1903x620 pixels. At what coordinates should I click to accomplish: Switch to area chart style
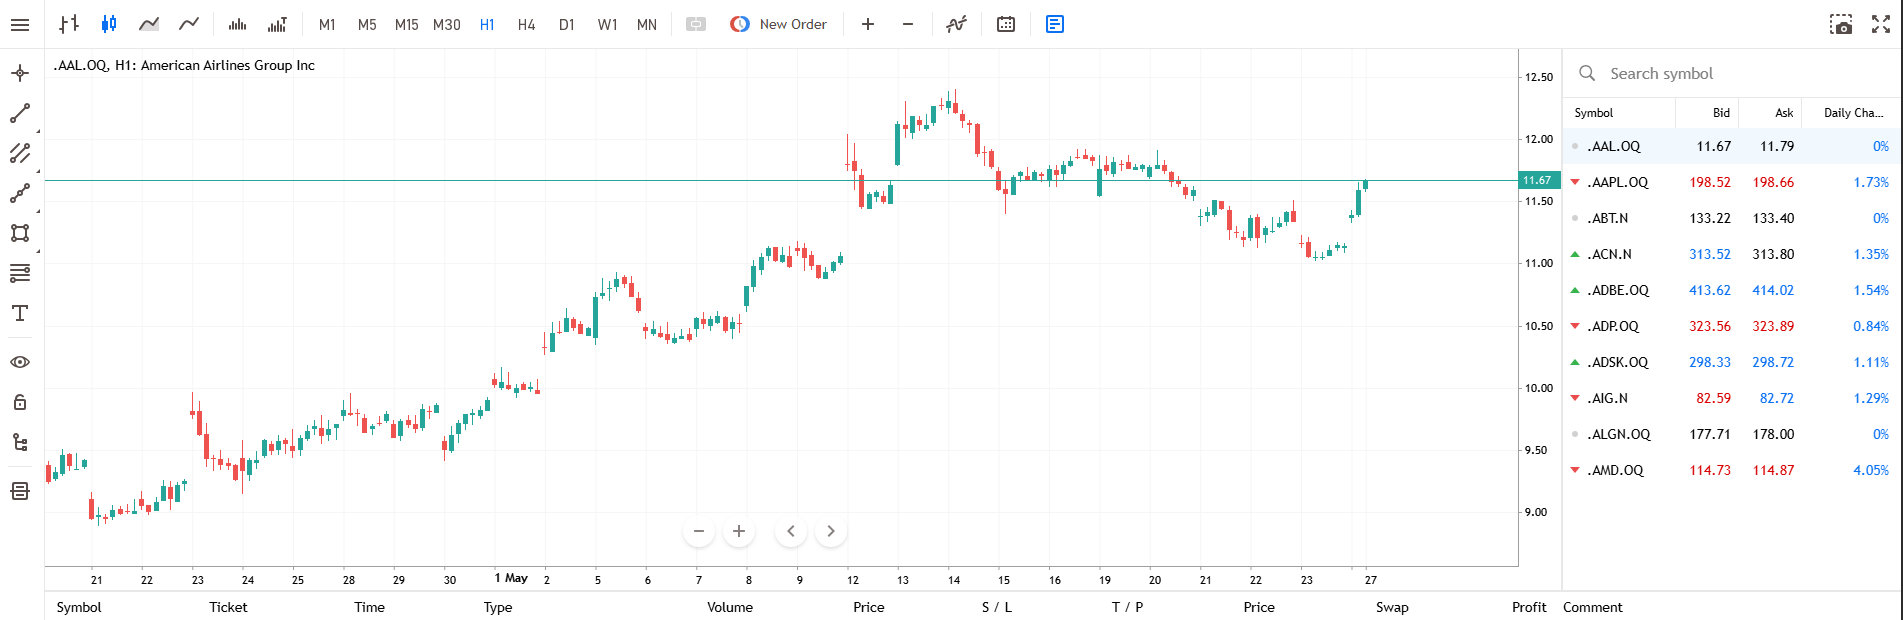tap(149, 24)
